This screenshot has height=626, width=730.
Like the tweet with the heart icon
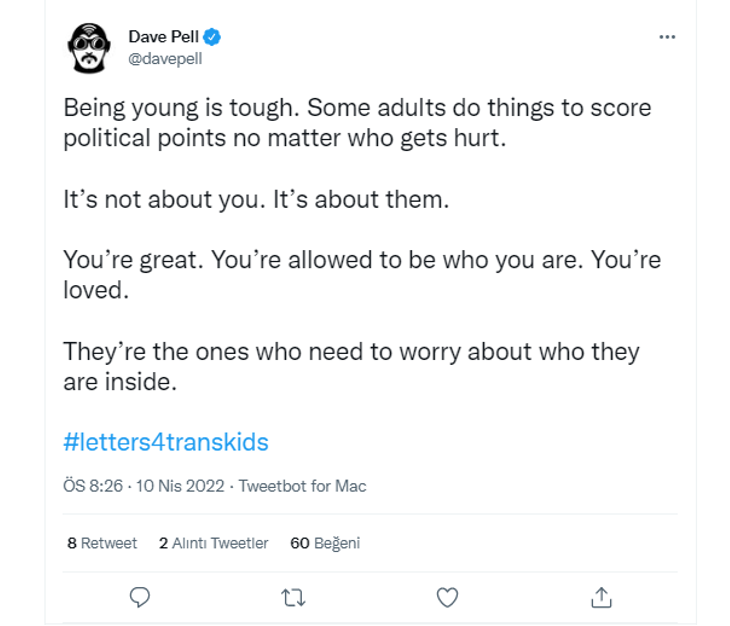pyautogui.click(x=447, y=597)
